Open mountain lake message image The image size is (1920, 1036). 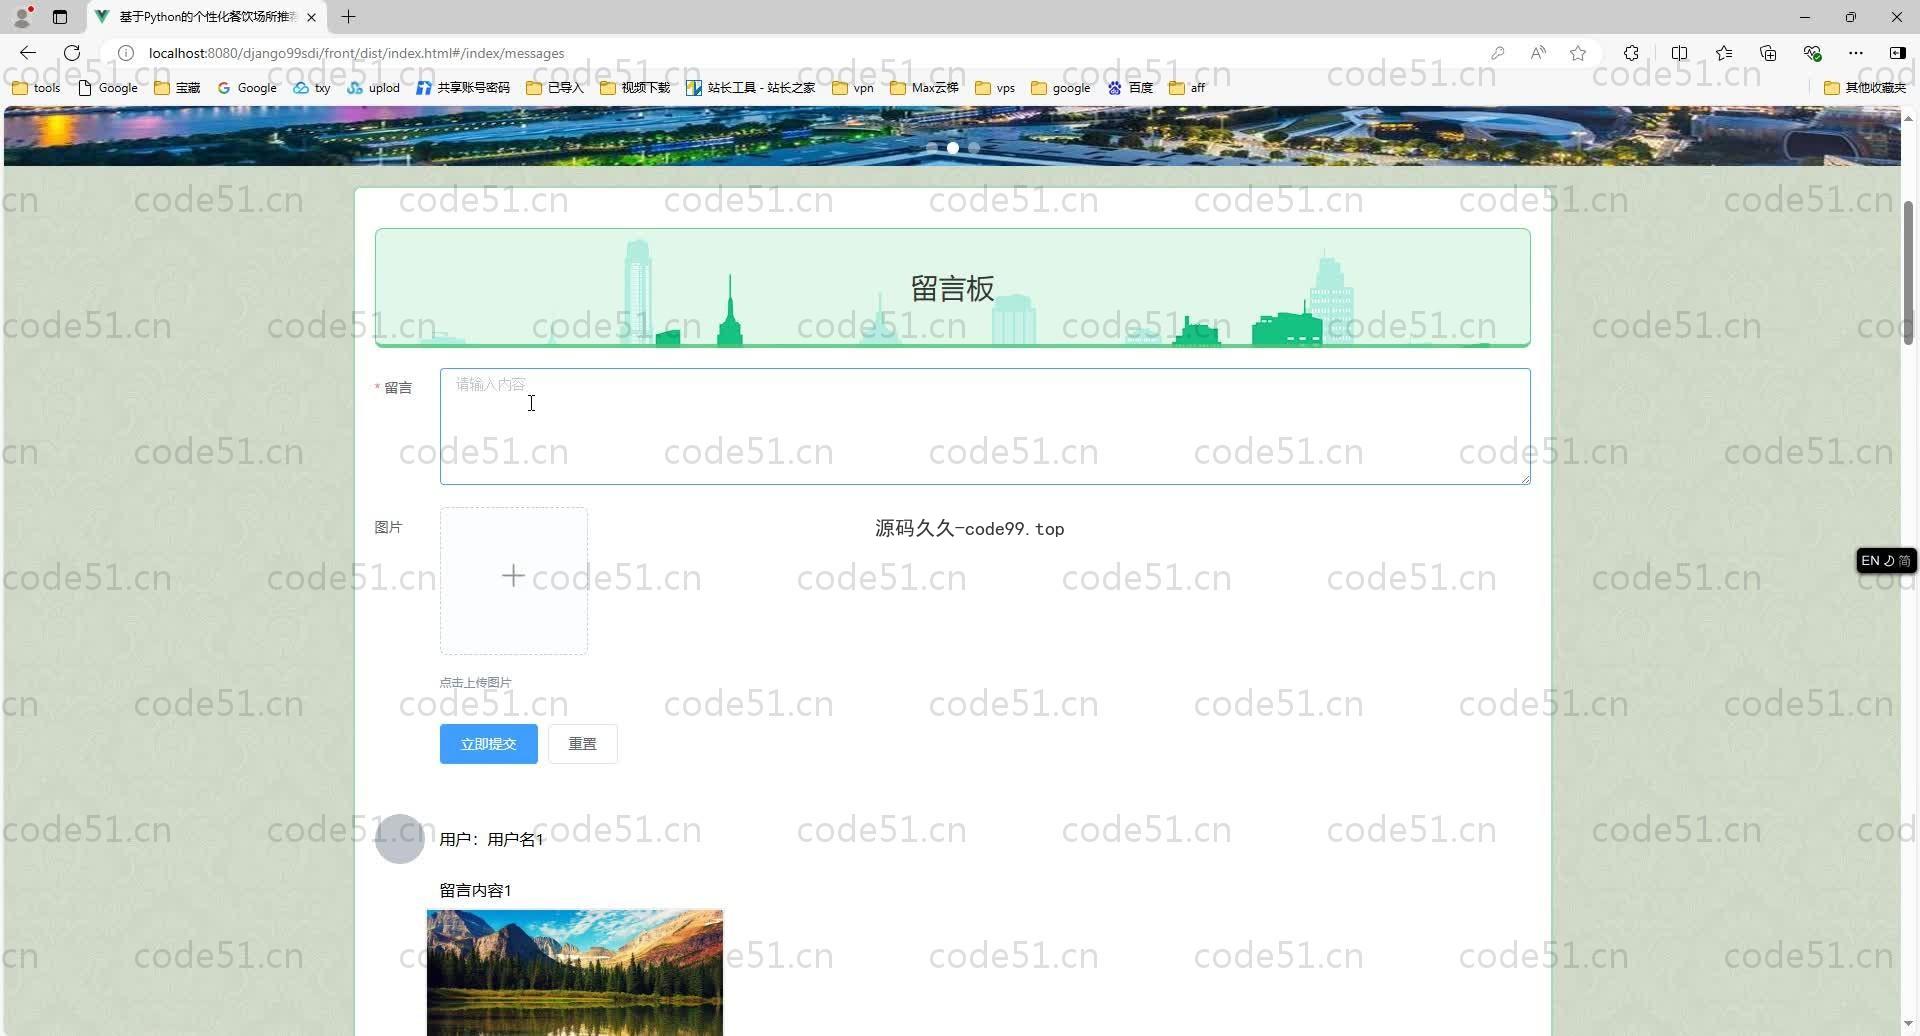pyautogui.click(x=575, y=973)
